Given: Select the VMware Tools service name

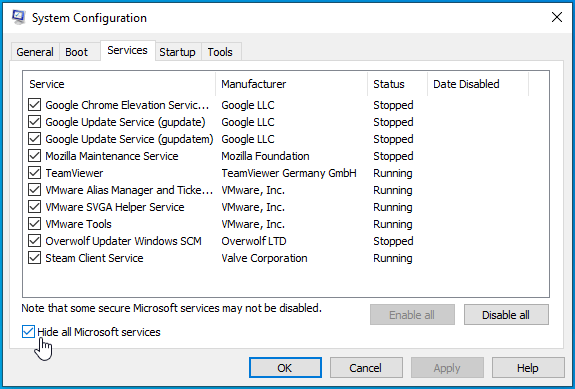Looking at the screenshot, I should coord(78,224).
